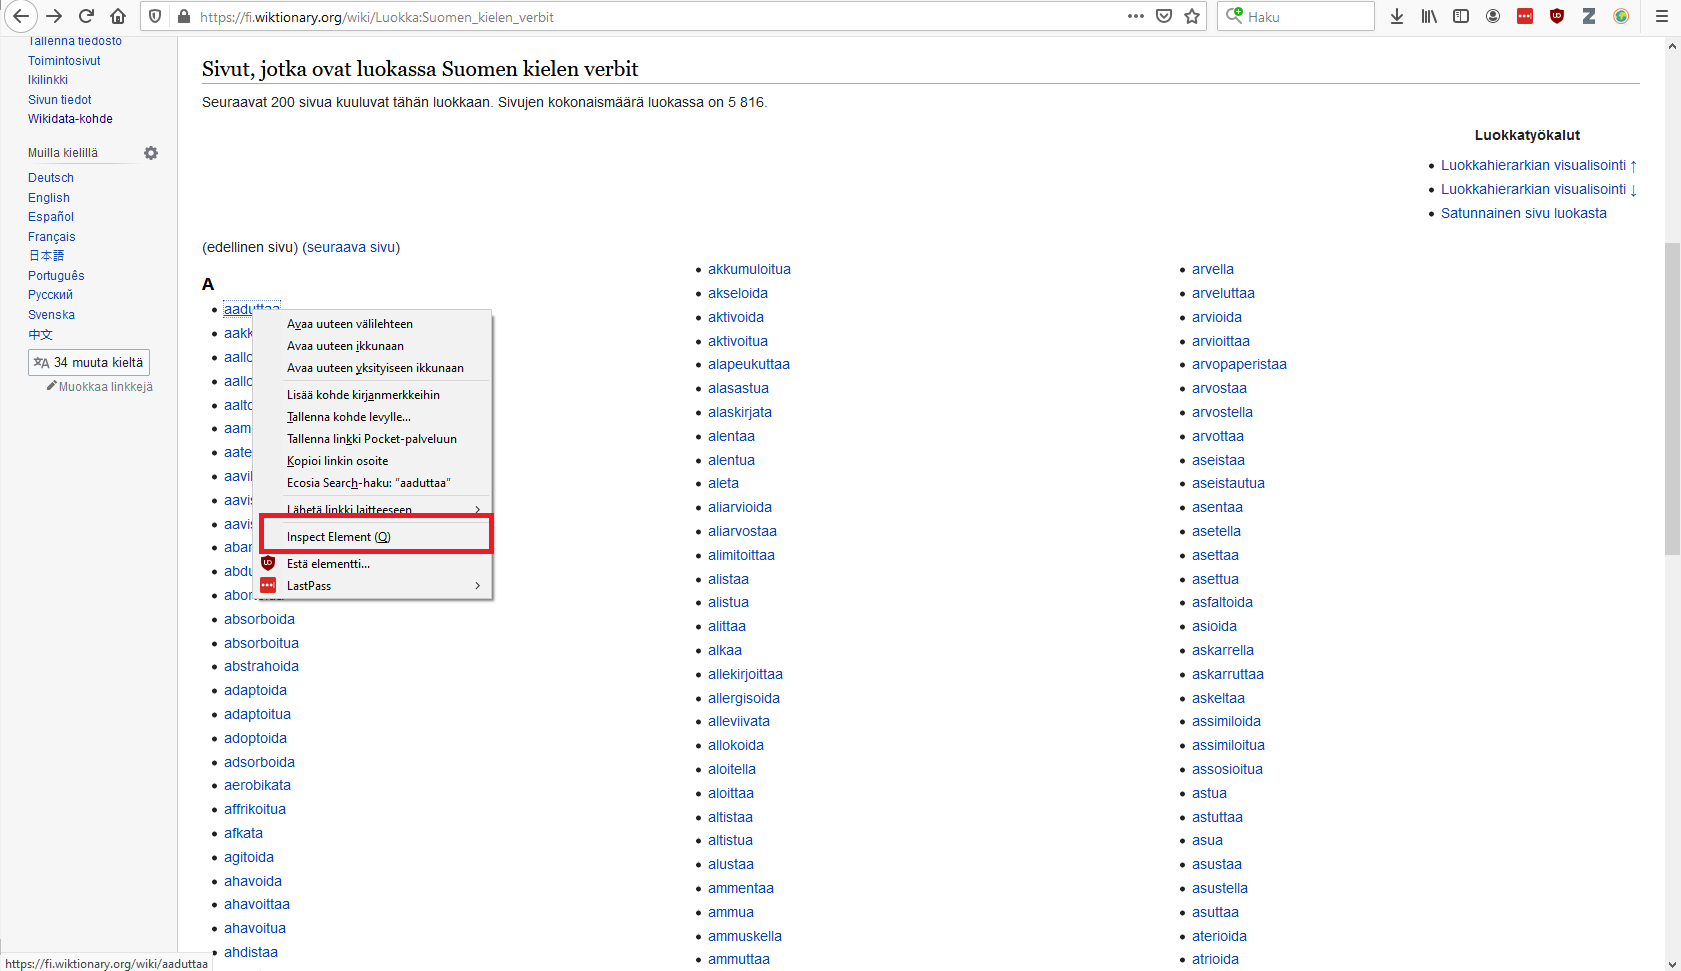Click the browser back arrow button
The image size is (1681, 971).
click(x=21, y=16)
